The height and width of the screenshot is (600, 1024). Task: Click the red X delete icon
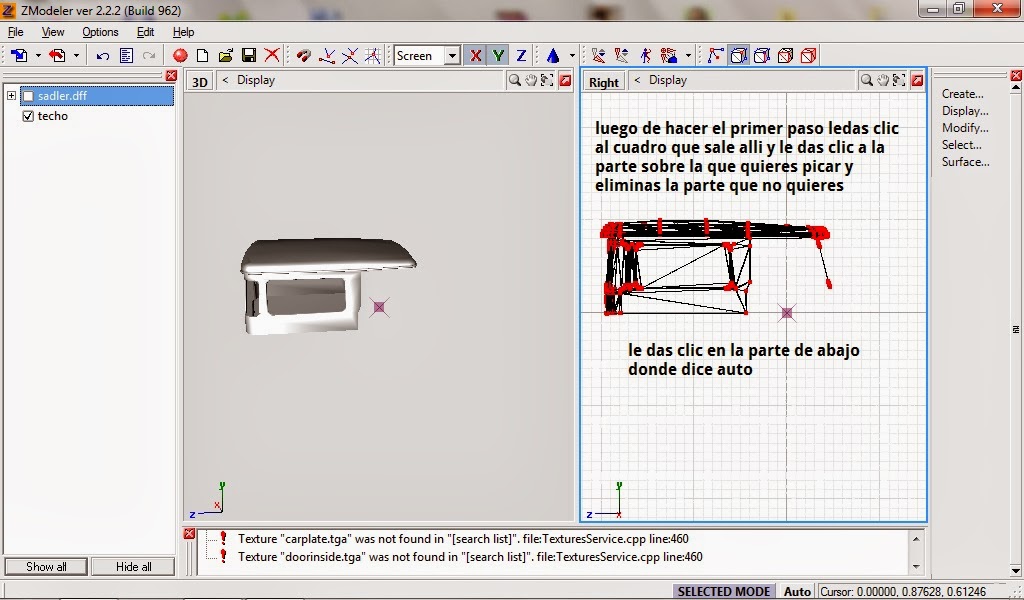[x=272, y=55]
